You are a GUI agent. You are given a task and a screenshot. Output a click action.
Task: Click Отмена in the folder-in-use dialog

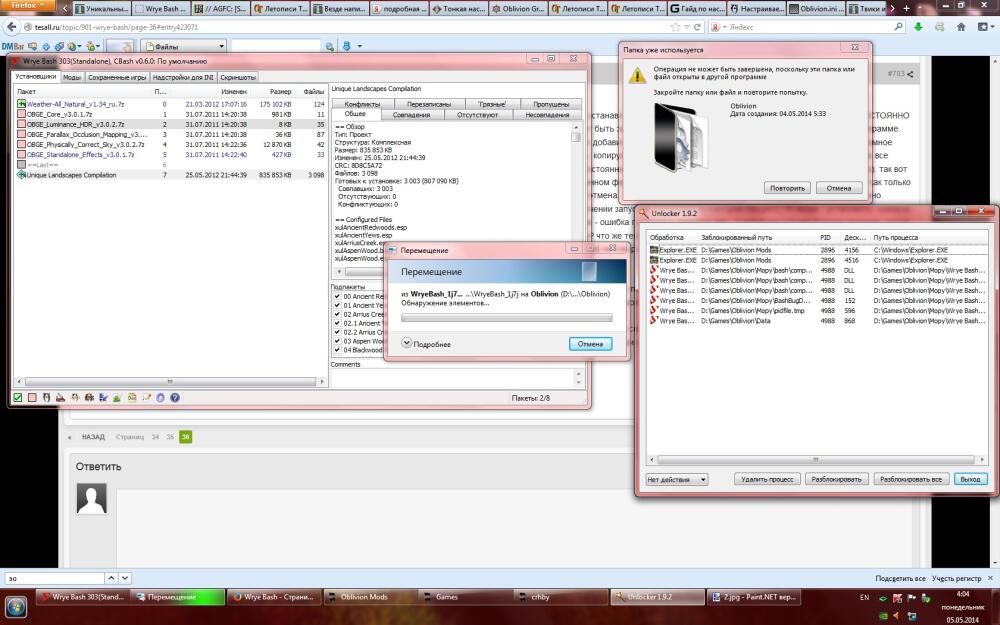[x=839, y=188]
